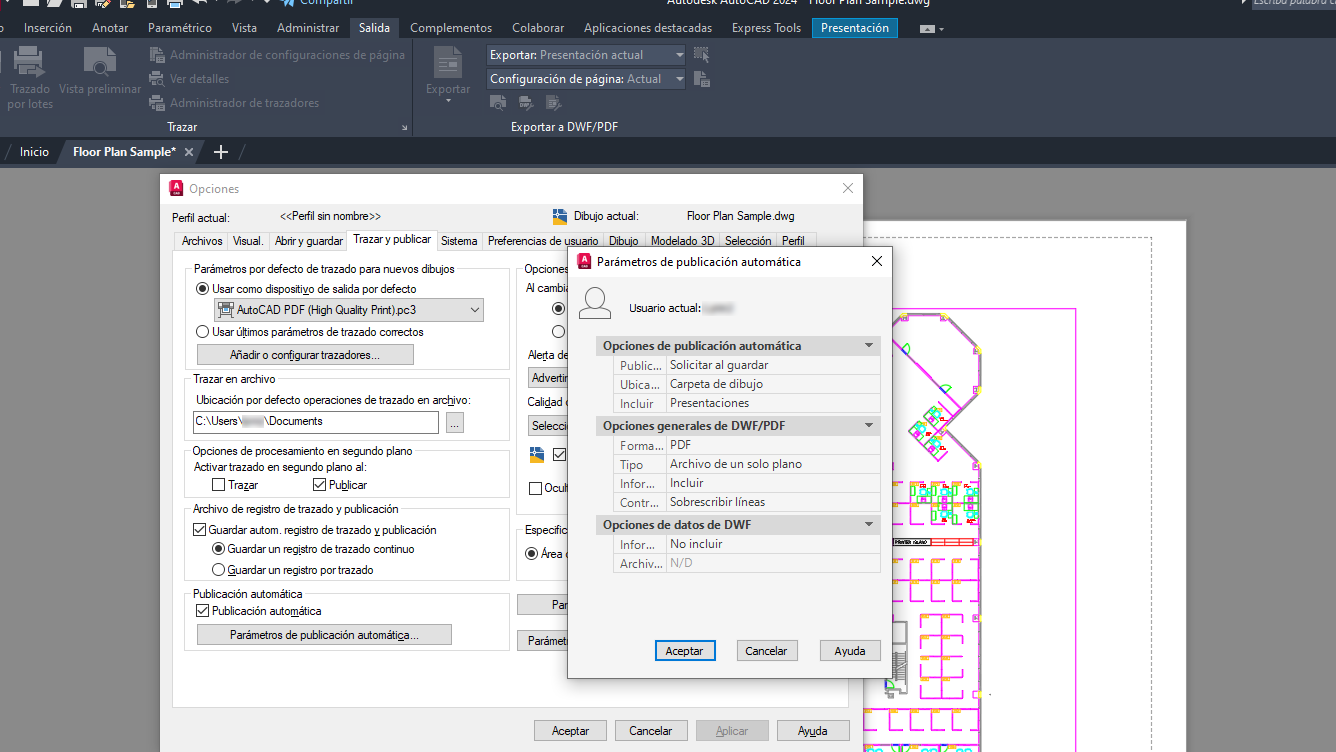The height and width of the screenshot is (752, 1336).
Task: Click the AutoCAD logo in Parámetros de publicación automática title
Action: tap(586, 261)
